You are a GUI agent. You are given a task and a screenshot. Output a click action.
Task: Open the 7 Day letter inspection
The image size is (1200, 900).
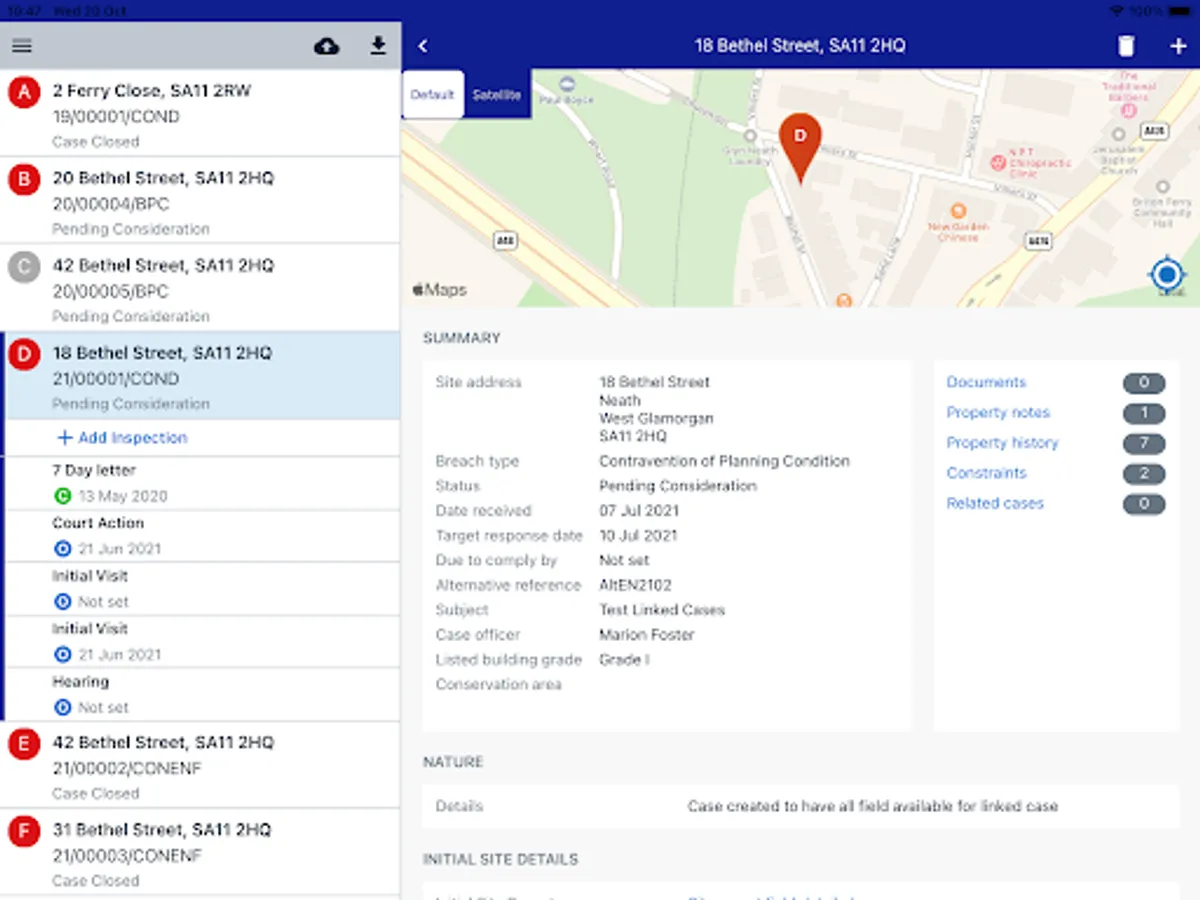203,483
